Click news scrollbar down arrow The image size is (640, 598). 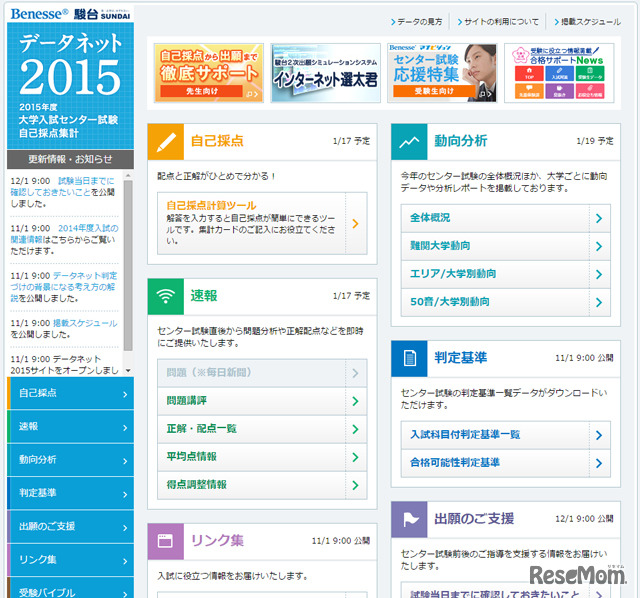pos(128,371)
